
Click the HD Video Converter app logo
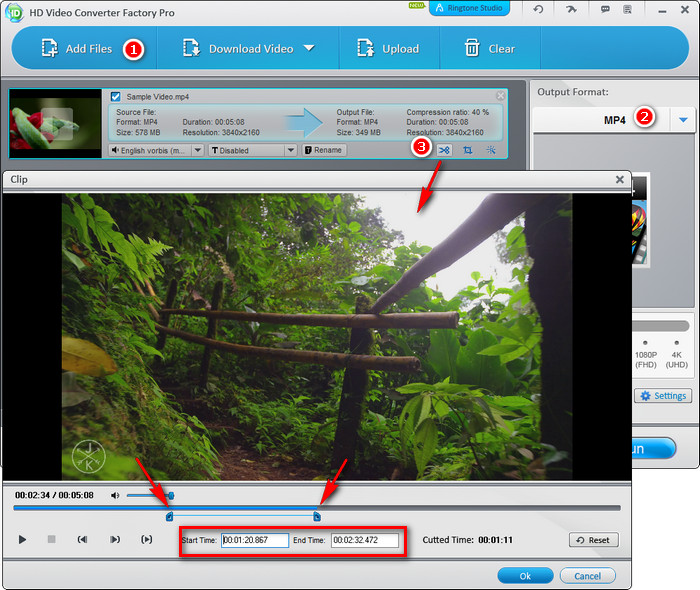(14, 12)
